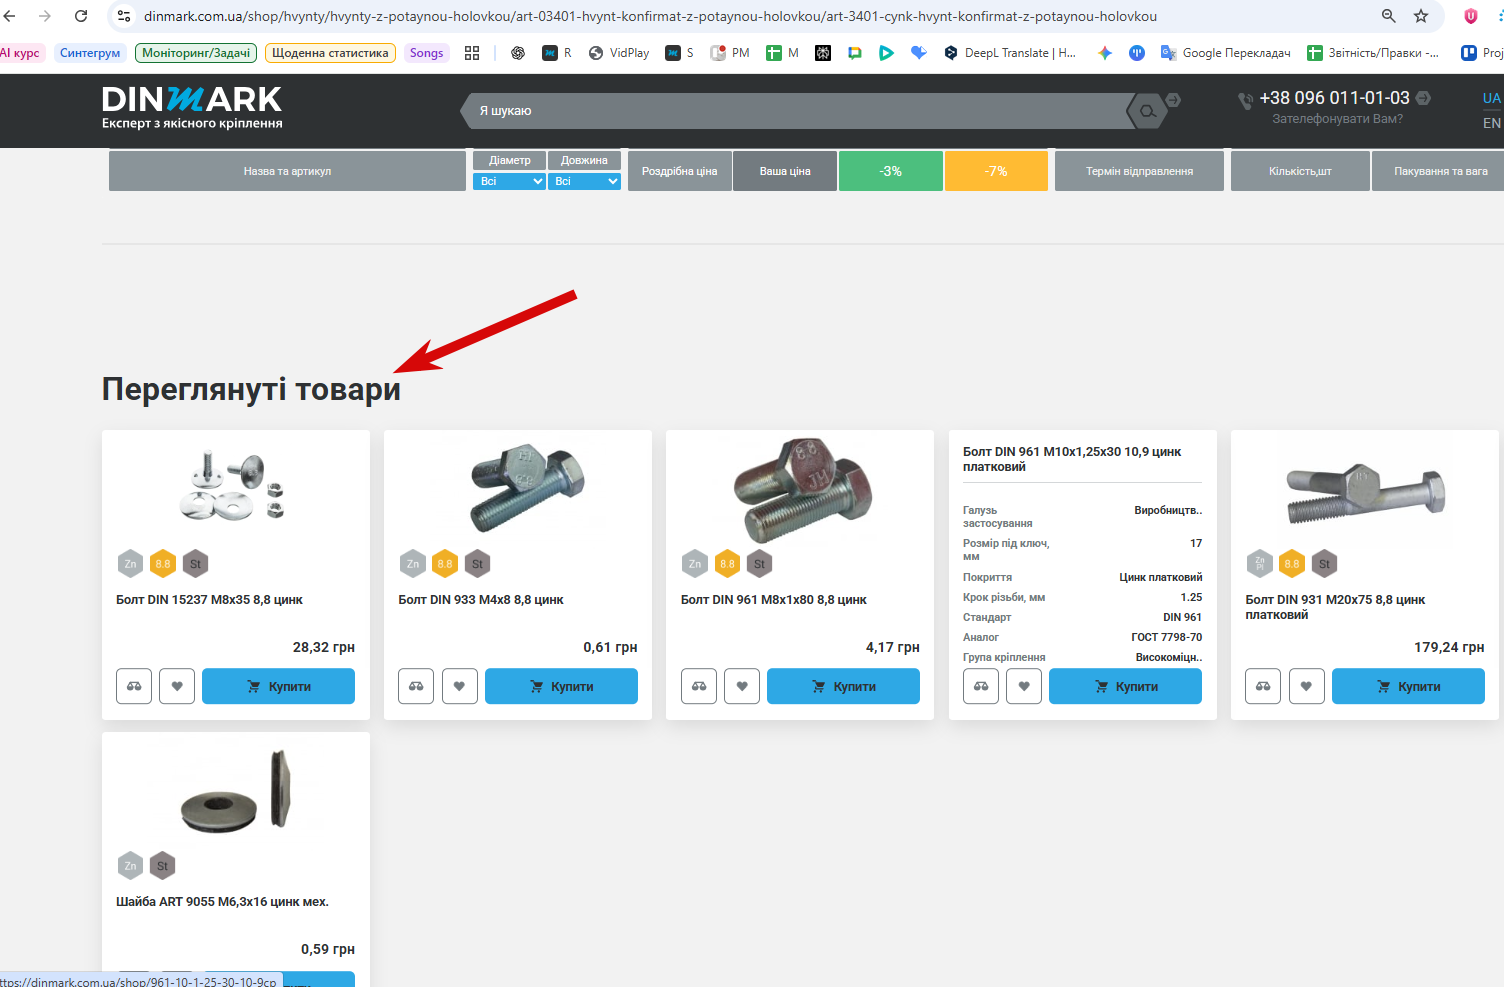Open the tab groups grid icon in bookmarks bar
Image resolution: width=1504 pixels, height=987 pixels.
tap(472, 53)
